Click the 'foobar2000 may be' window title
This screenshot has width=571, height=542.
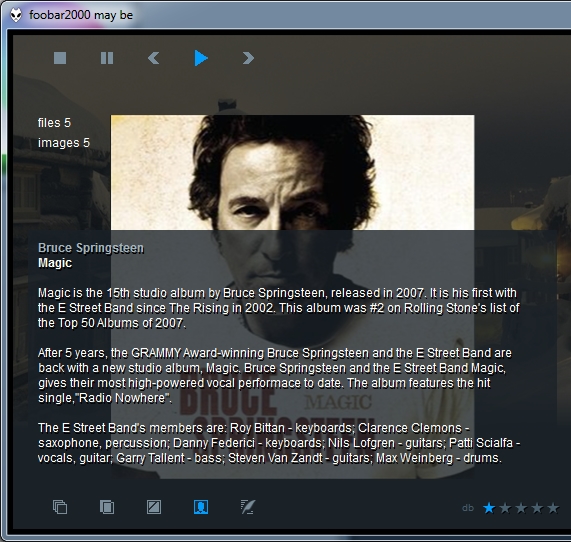click(x=81, y=15)
